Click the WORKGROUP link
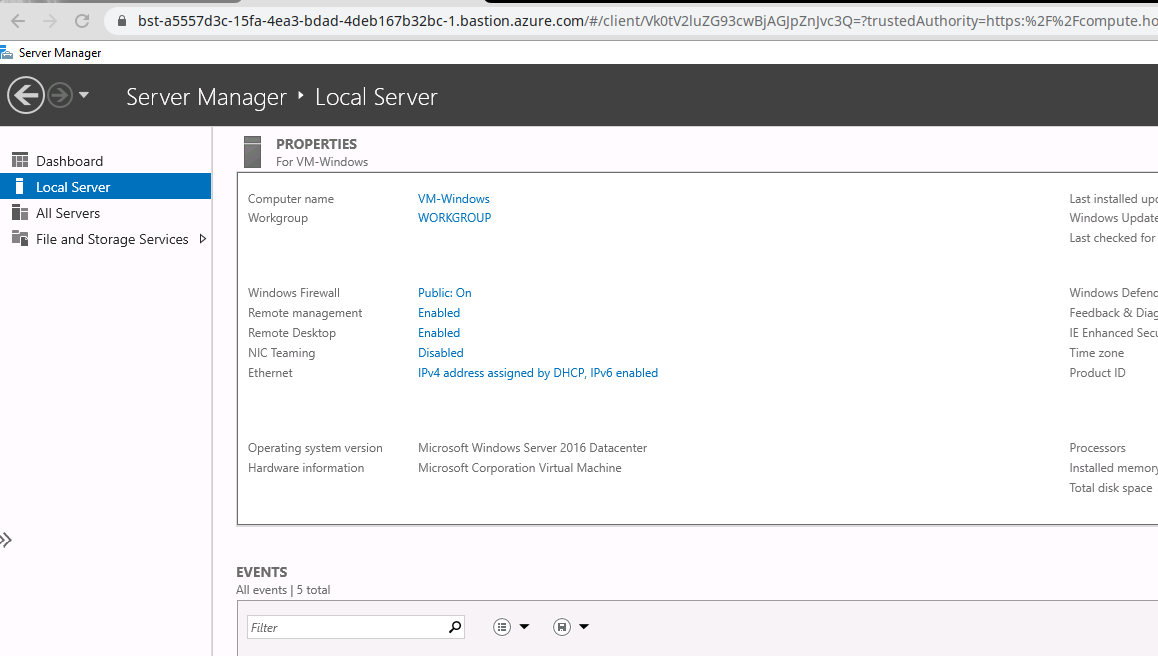 454,218
